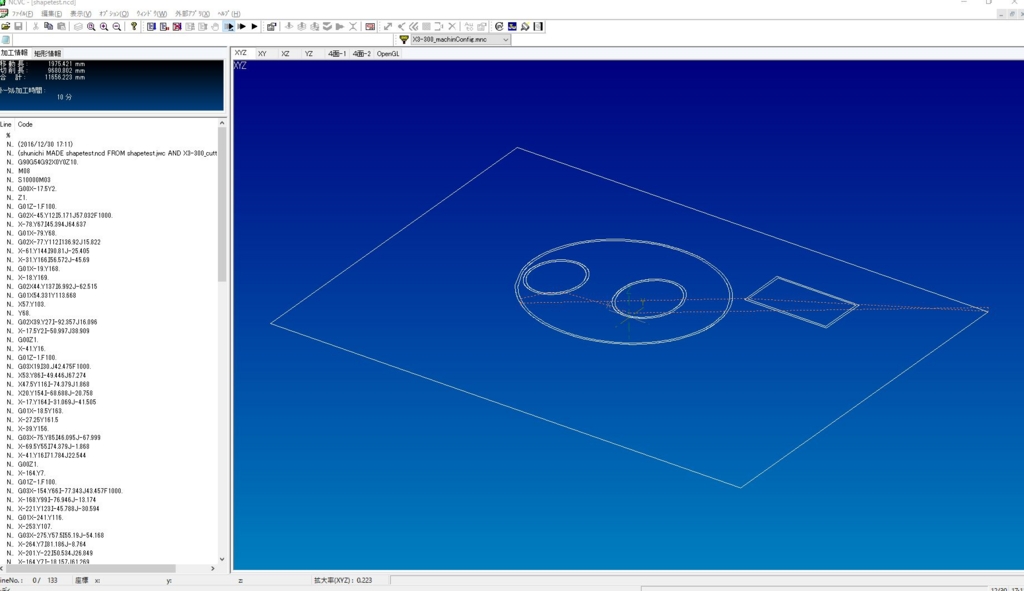This screenshot has width=1024, height=591.
Task: Copy with the two-pages toolbar icon
Action: [x=48, y=26]
